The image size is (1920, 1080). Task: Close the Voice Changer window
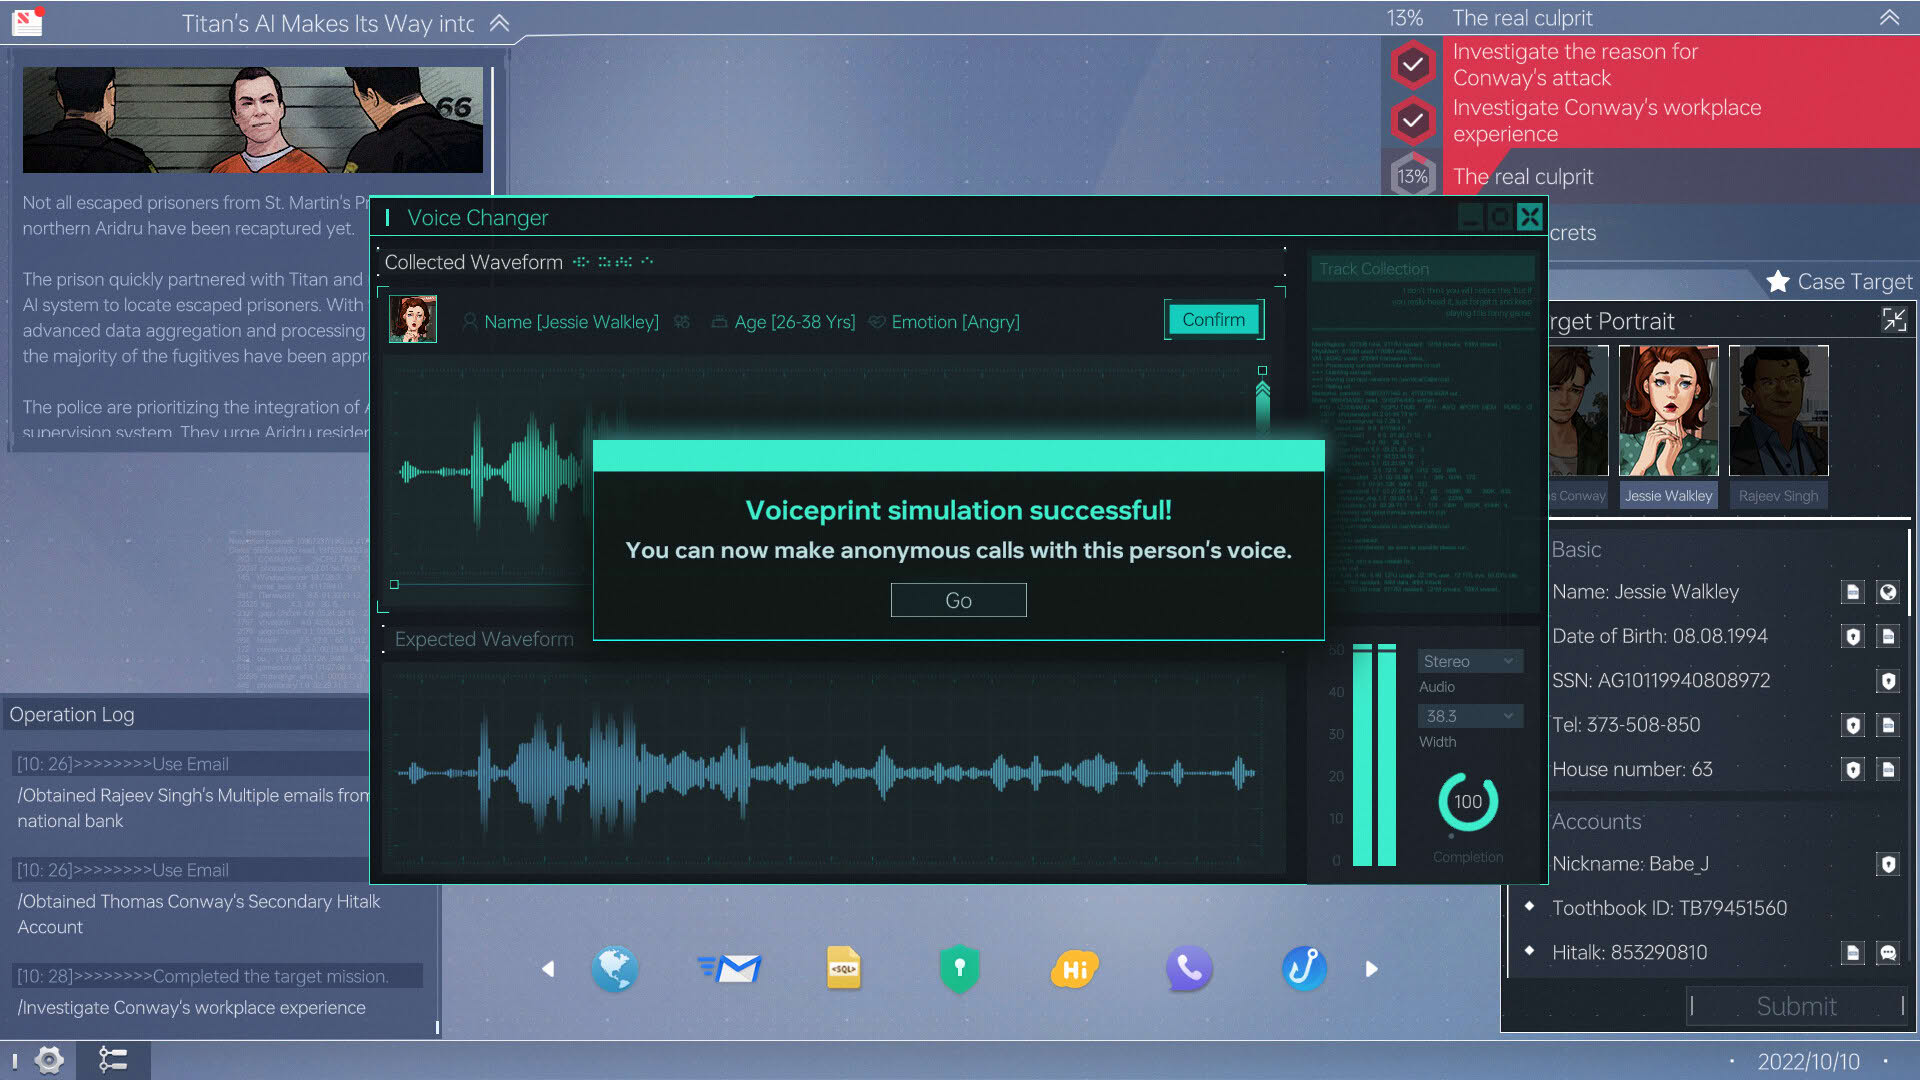[1530, 217]
